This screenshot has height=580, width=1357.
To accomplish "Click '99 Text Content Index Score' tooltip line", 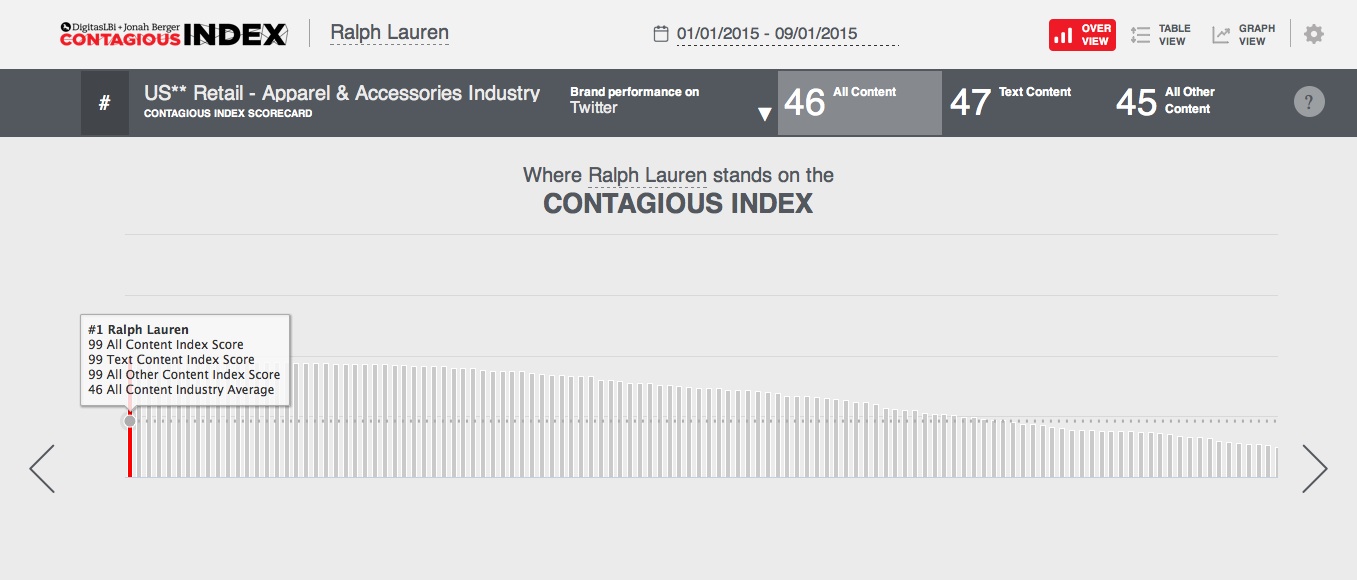I will click(x=171, y=359).
